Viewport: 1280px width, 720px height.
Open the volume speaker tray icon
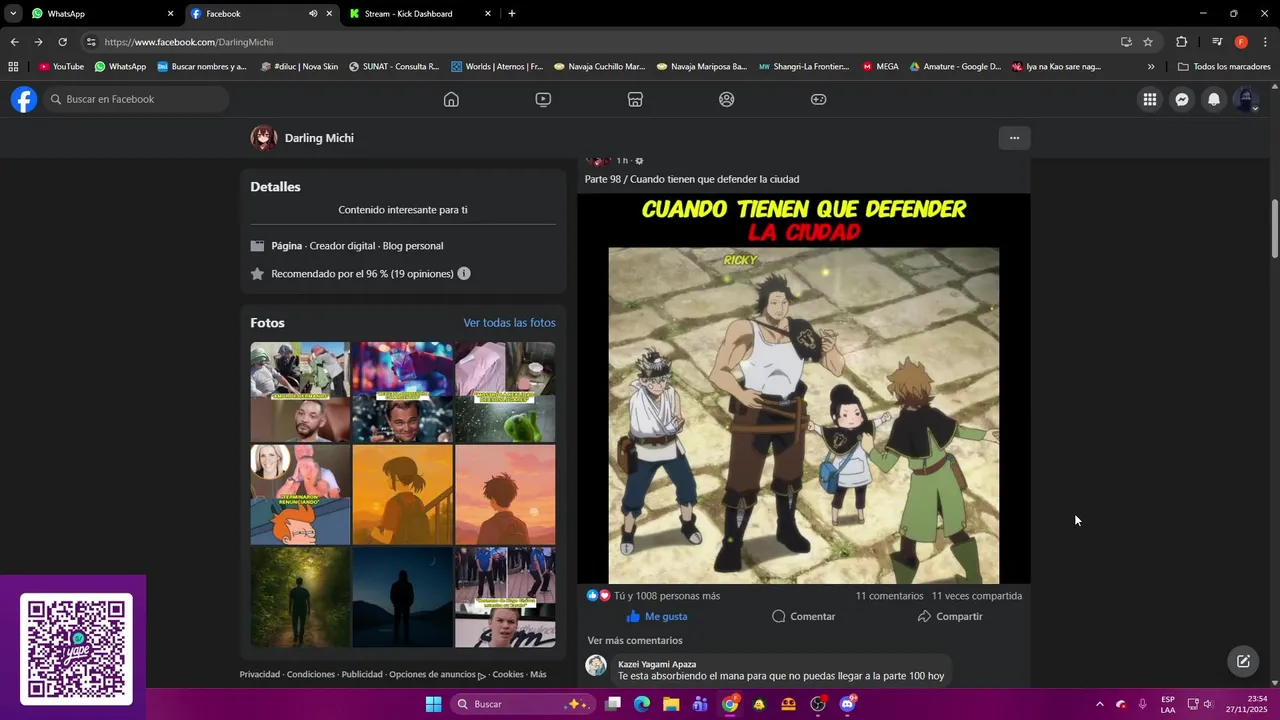click(1208, 704)
